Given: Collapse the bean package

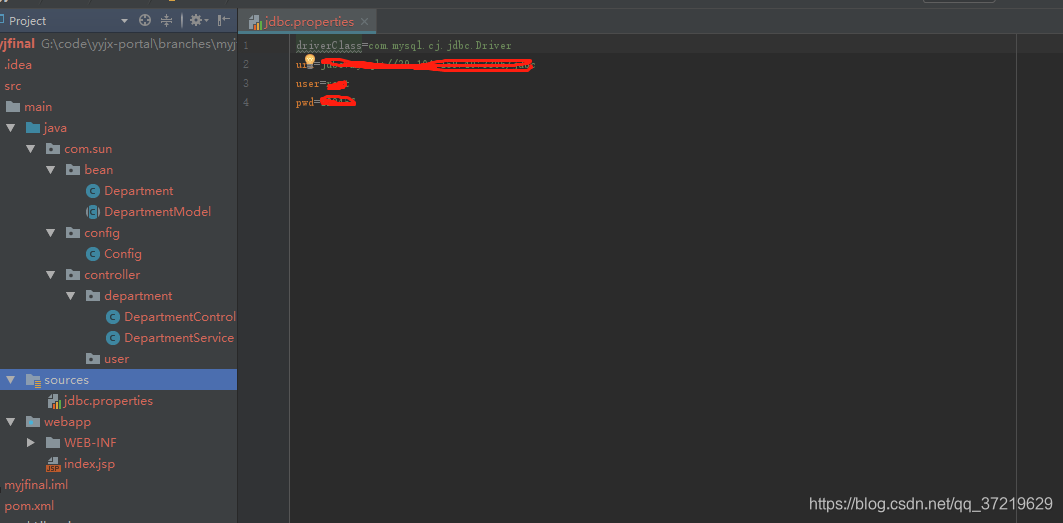Looking at the screenshot, I should [51, 170].
